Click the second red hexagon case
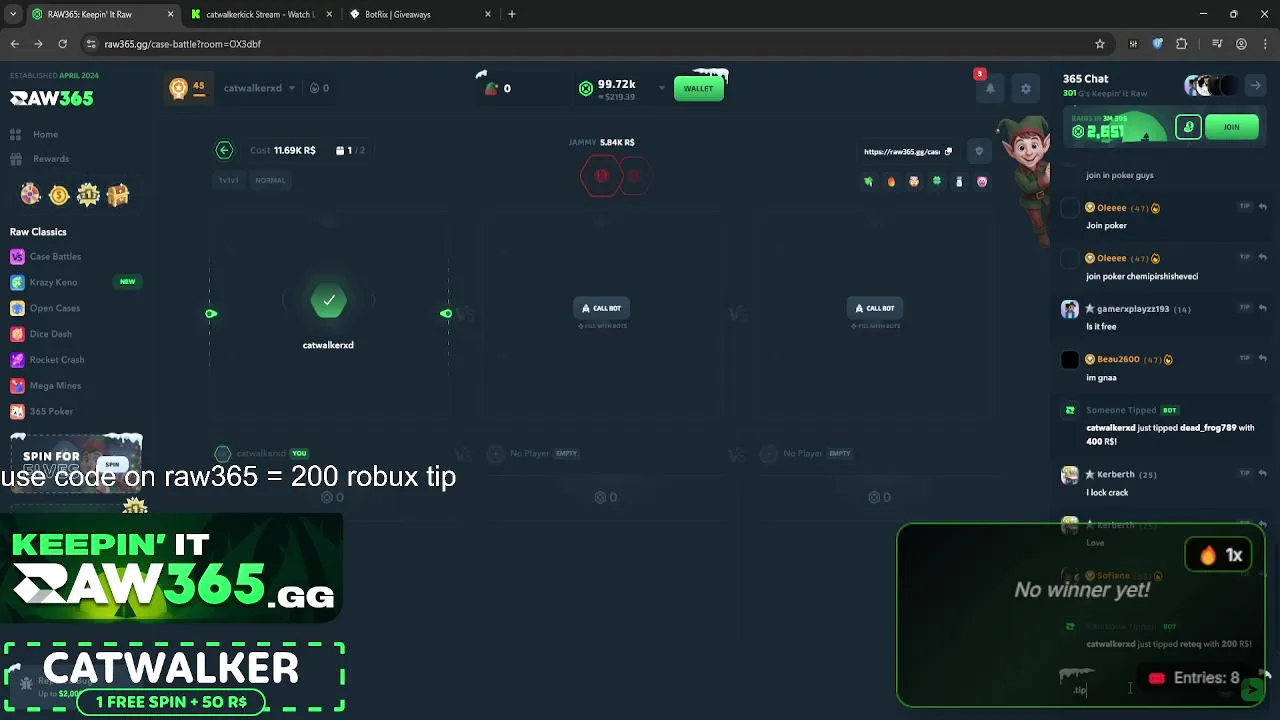Screen dimensions: 1280x720 pos(633,176)
